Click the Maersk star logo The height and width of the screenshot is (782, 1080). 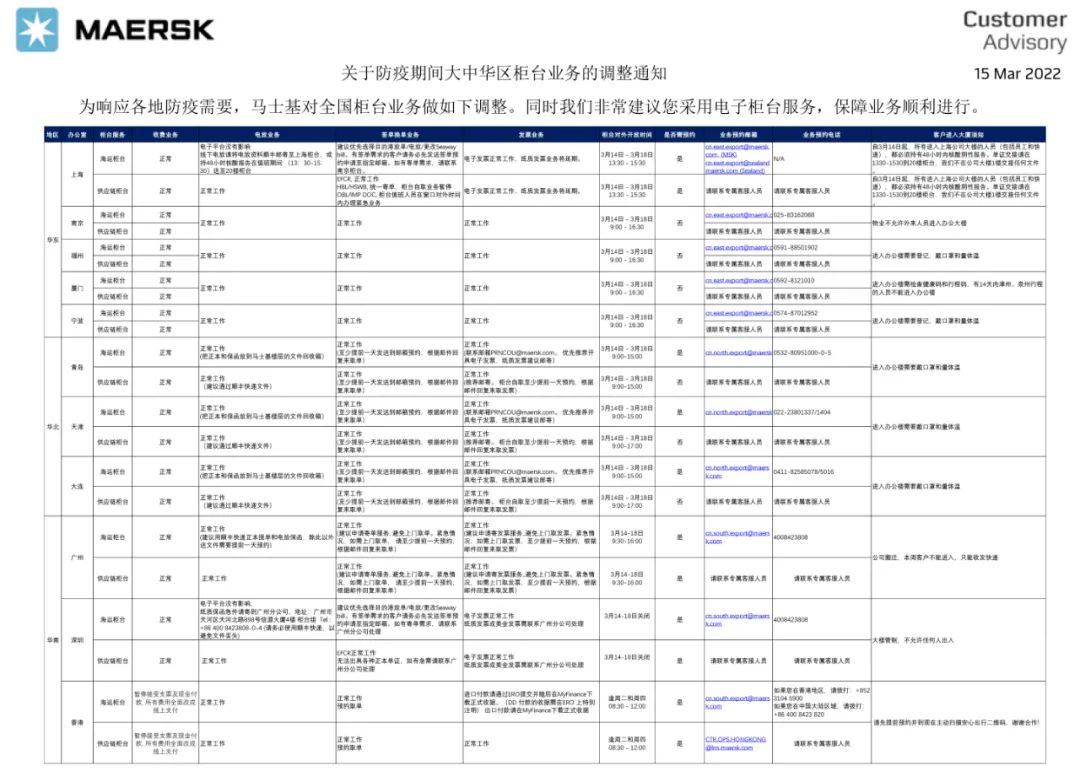[37, 30]
